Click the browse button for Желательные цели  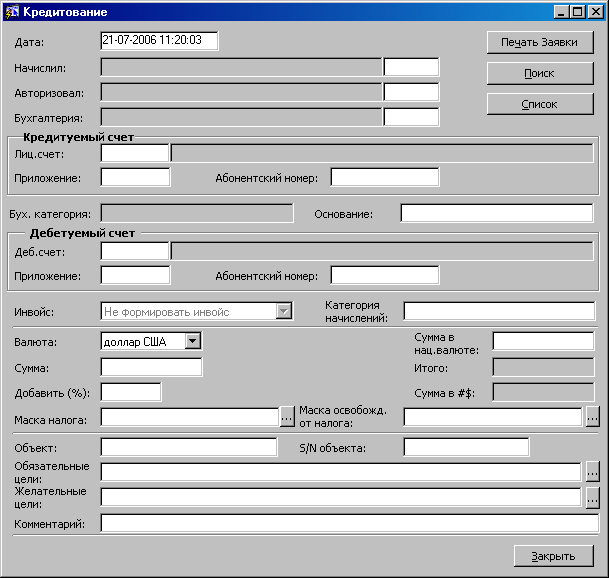592,498
